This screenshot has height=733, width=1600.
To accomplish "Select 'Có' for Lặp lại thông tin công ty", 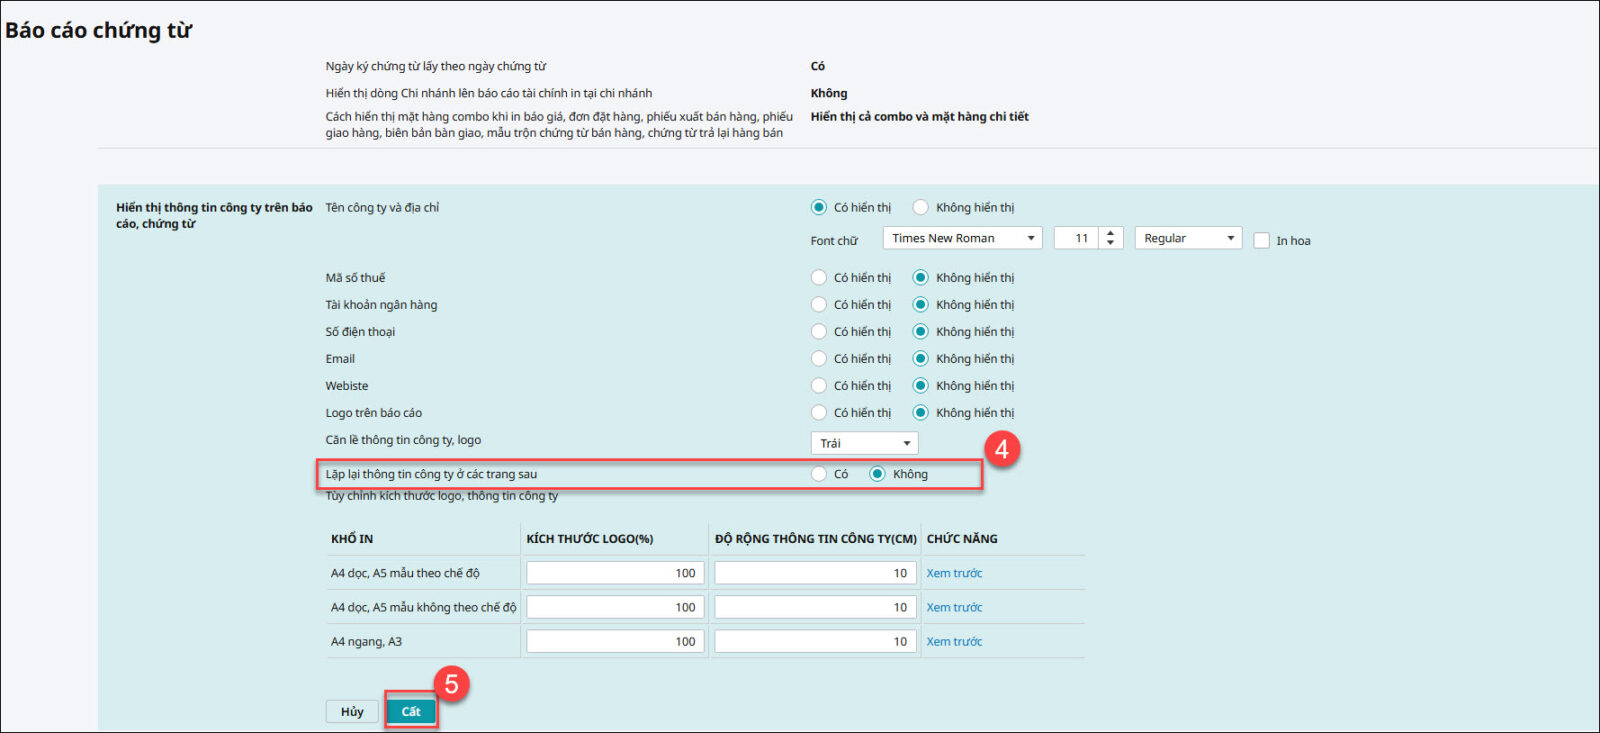I will (x=819, y=474).
